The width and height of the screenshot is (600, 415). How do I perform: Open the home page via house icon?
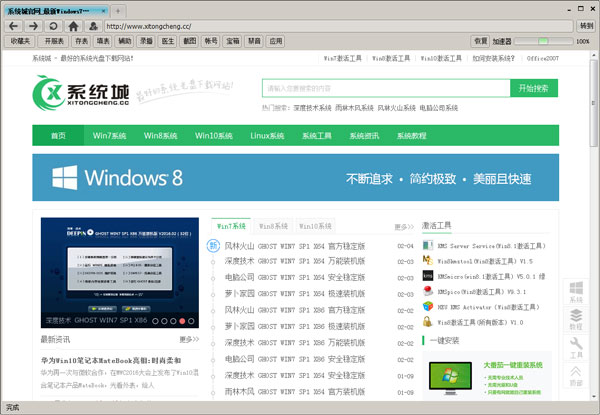coord(73,26)
